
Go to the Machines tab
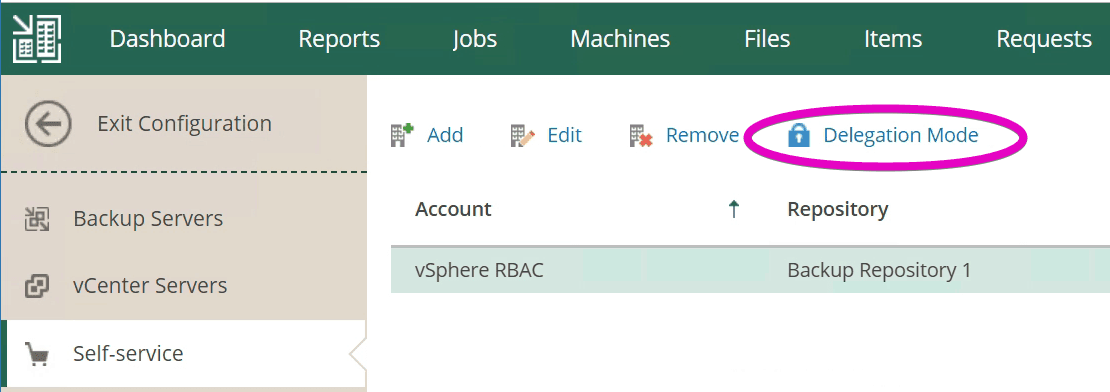(620, 39)
